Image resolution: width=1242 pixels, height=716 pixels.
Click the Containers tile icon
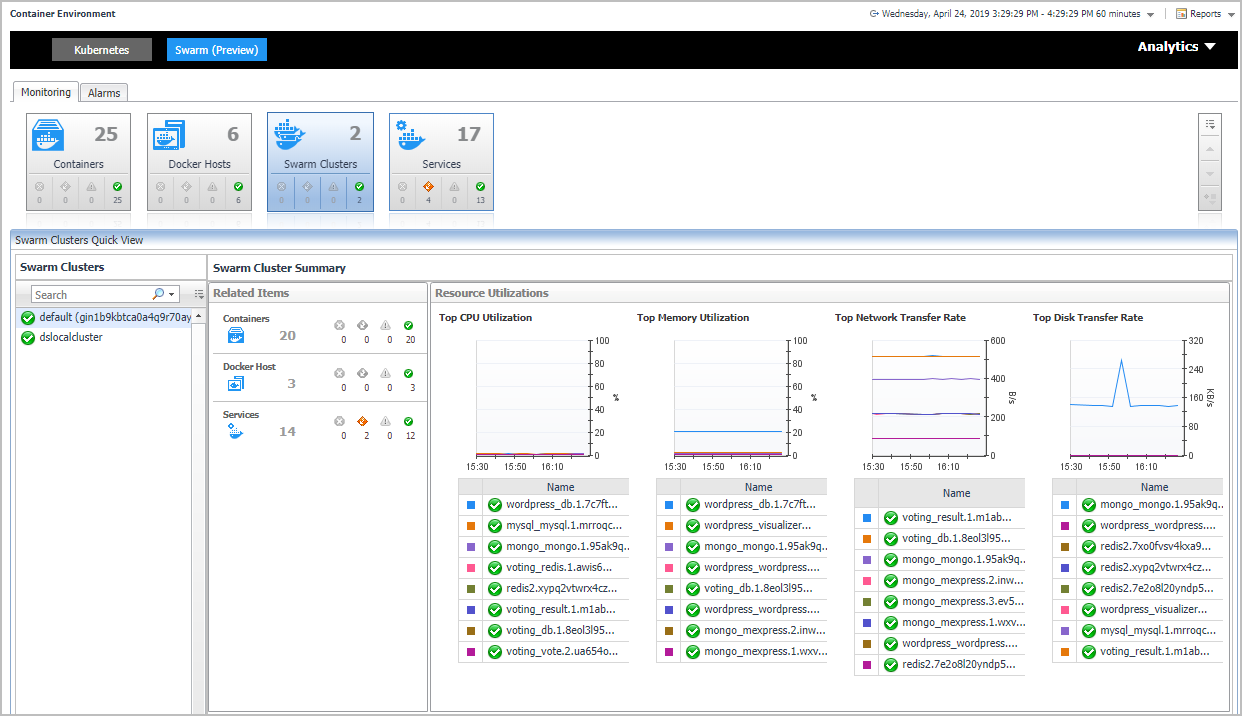(x=48, y=135)
